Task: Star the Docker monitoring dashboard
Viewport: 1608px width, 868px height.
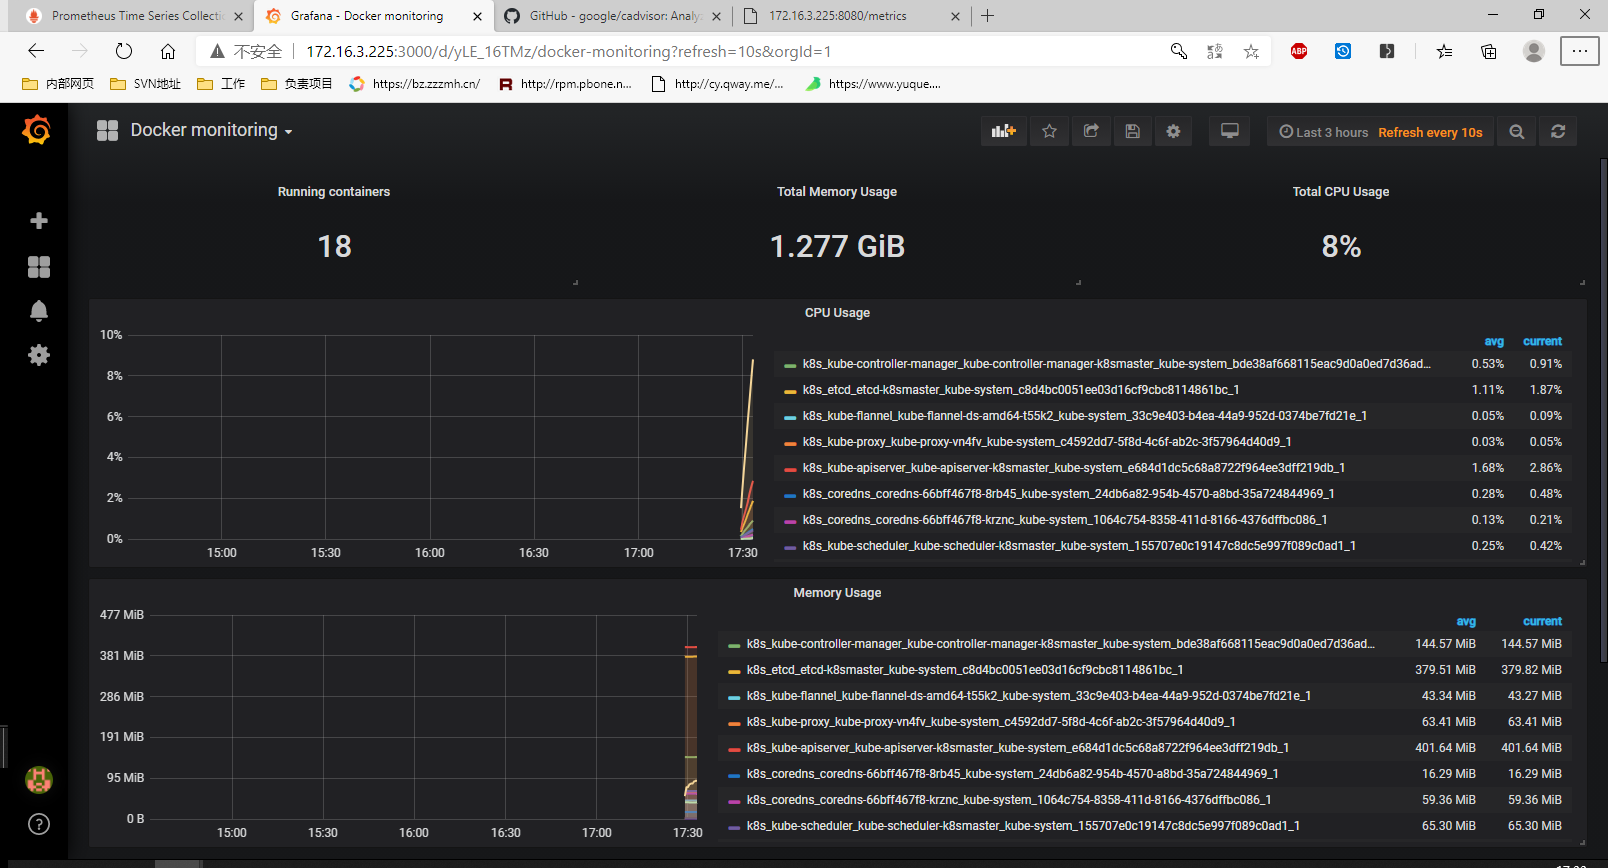Action: coord(1049,131)
